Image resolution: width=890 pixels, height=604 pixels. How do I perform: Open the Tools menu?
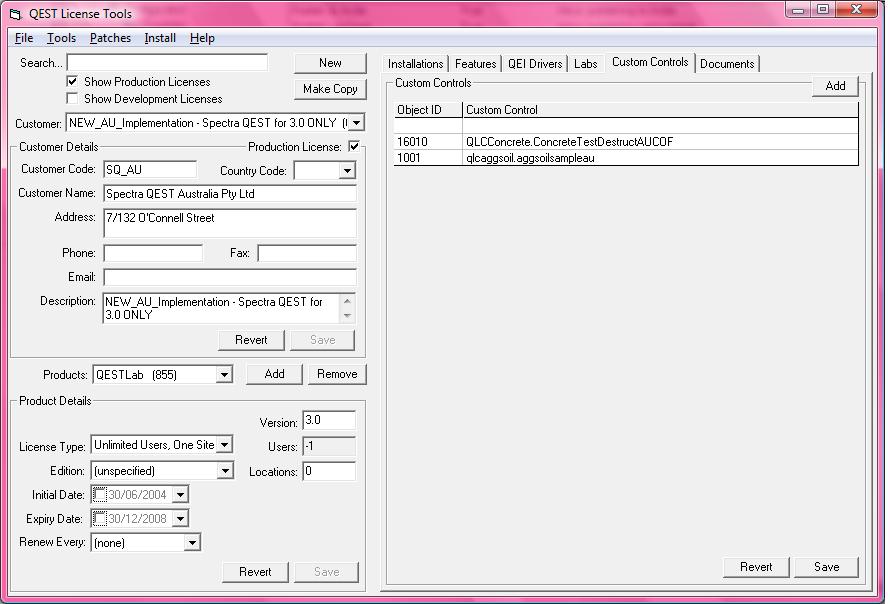(61, 38)
